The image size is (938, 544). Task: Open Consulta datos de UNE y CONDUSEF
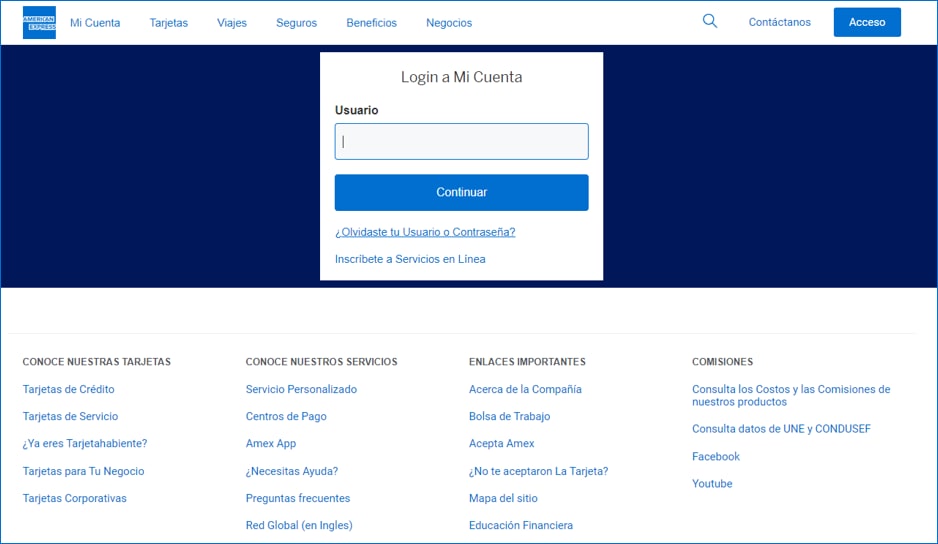(x=781, y=429)
